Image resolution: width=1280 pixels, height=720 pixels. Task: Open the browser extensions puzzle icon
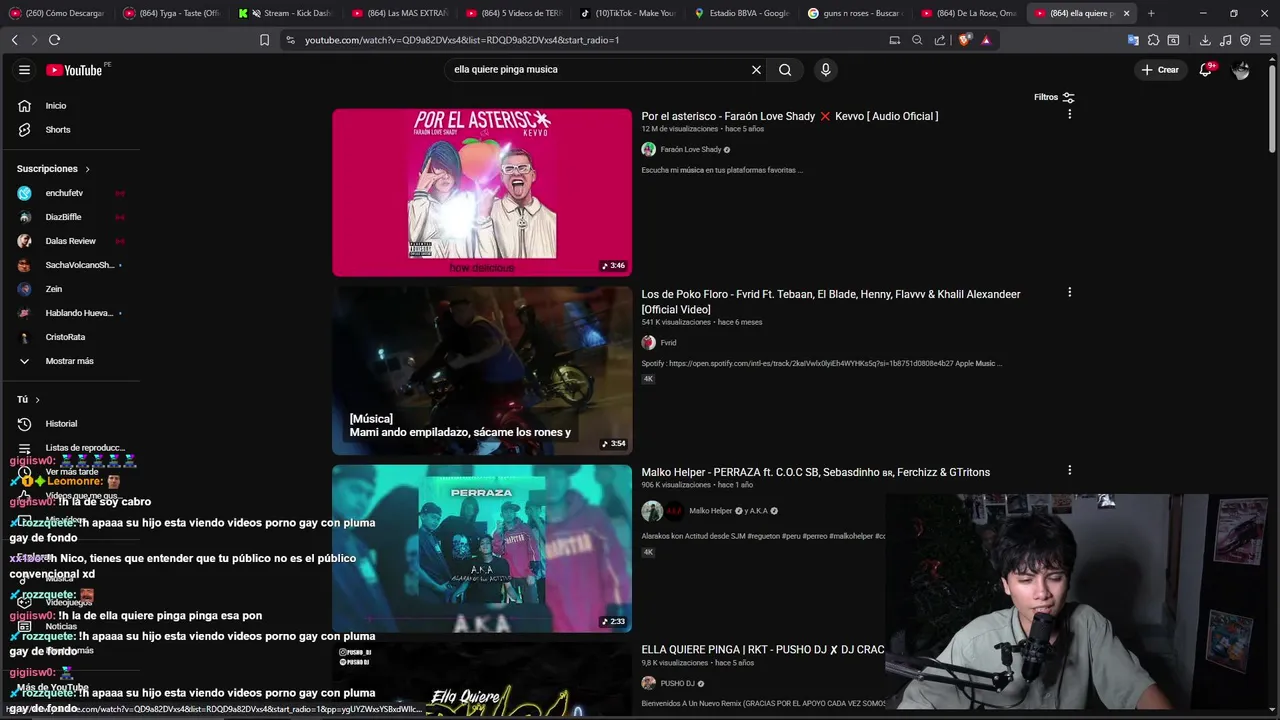coord(1153,40)
